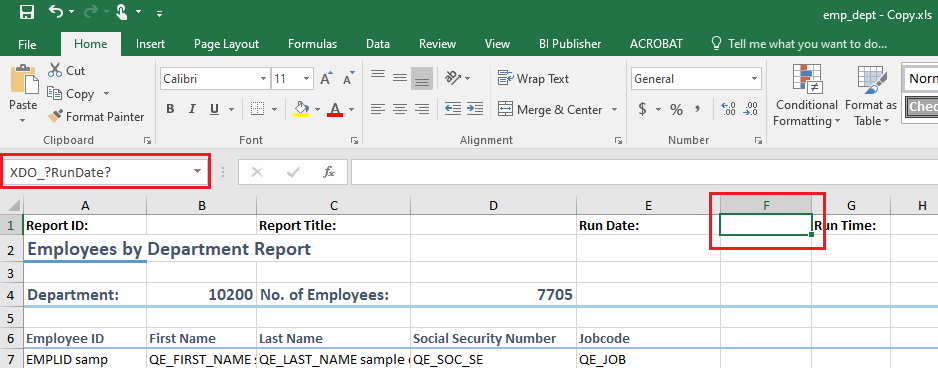This screenshot has width=938, height=368.
Task: Click the Orientation text angle icon
Action: click(x=452, y=78)
